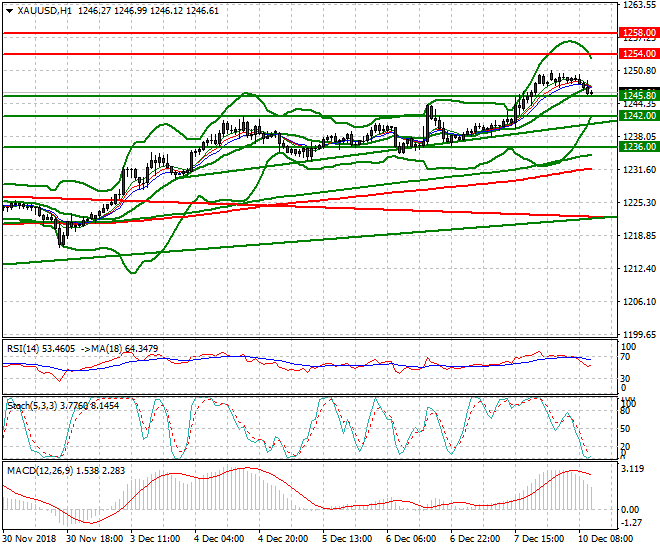Click the 1225.30 price scale value
Image resolution: width=660 pixels, height=550 pixels.
coord(639,202)
